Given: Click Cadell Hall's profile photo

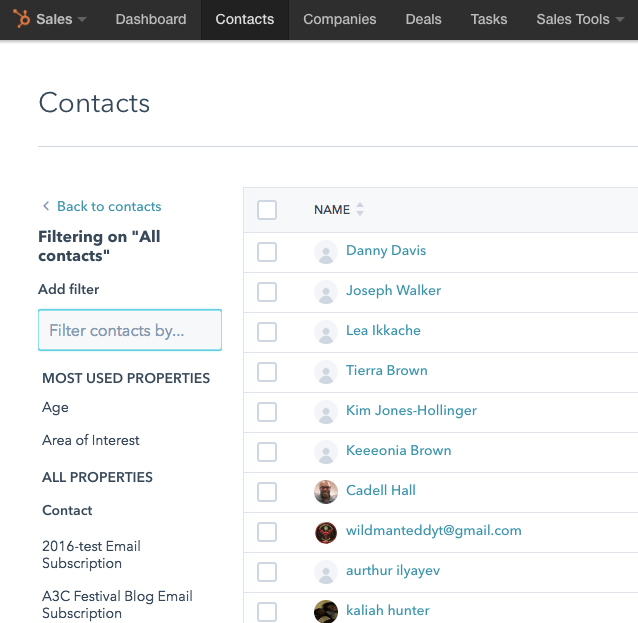Looking at the screenshot, I should pyautogui.click(x=325, y=492).
